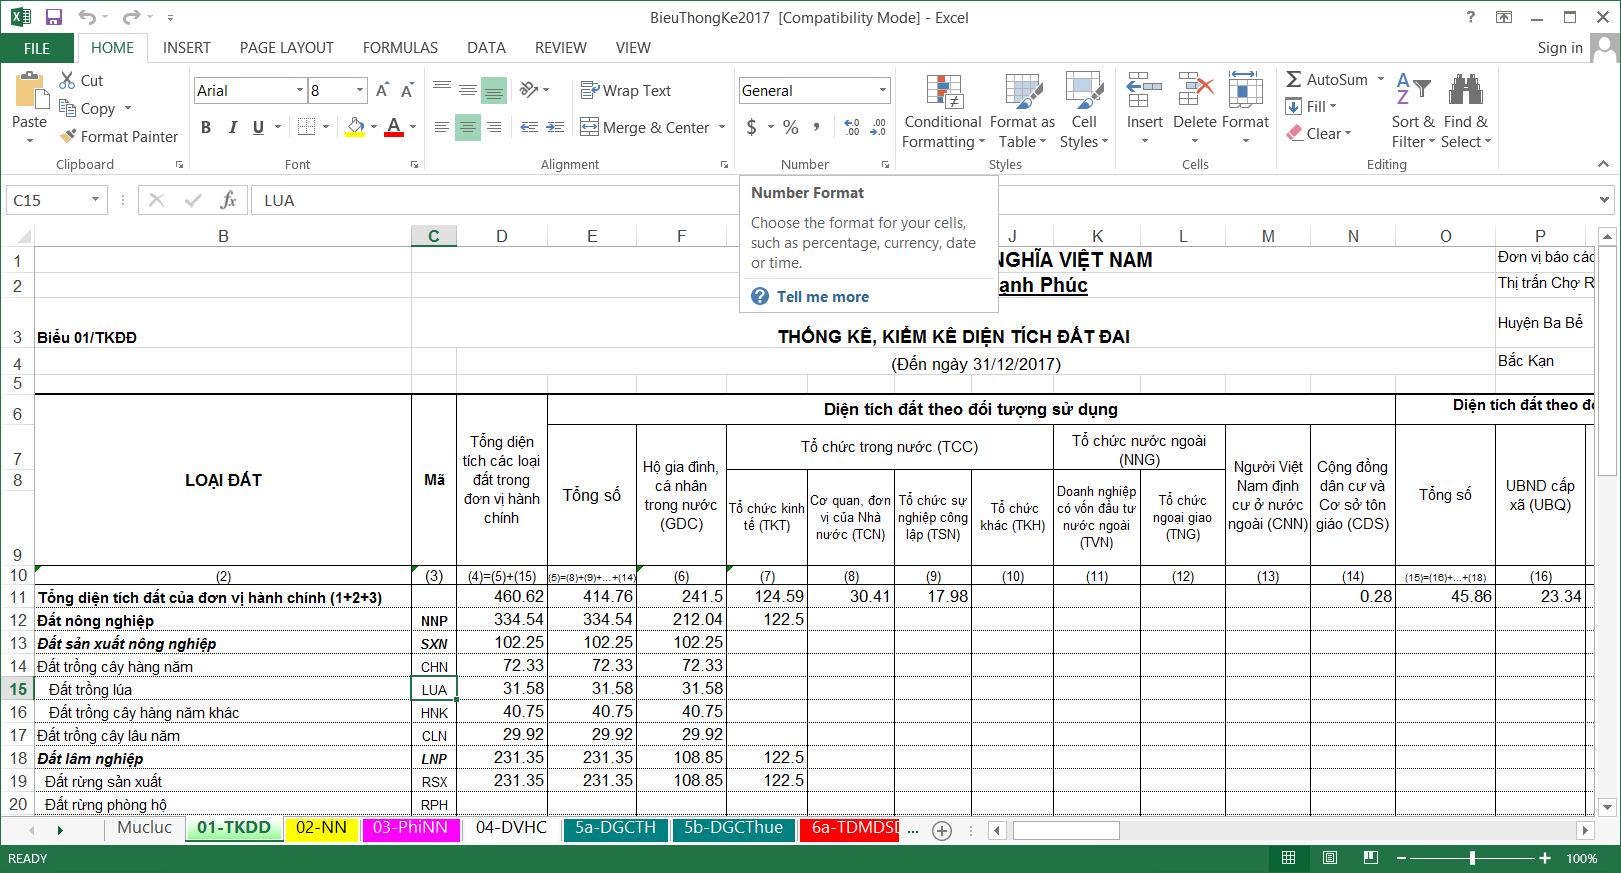Apply the yellow Fill Color swatch
Image resolution: width=1621 pixels, height=873 pixels.
click(x=355, y=127)
